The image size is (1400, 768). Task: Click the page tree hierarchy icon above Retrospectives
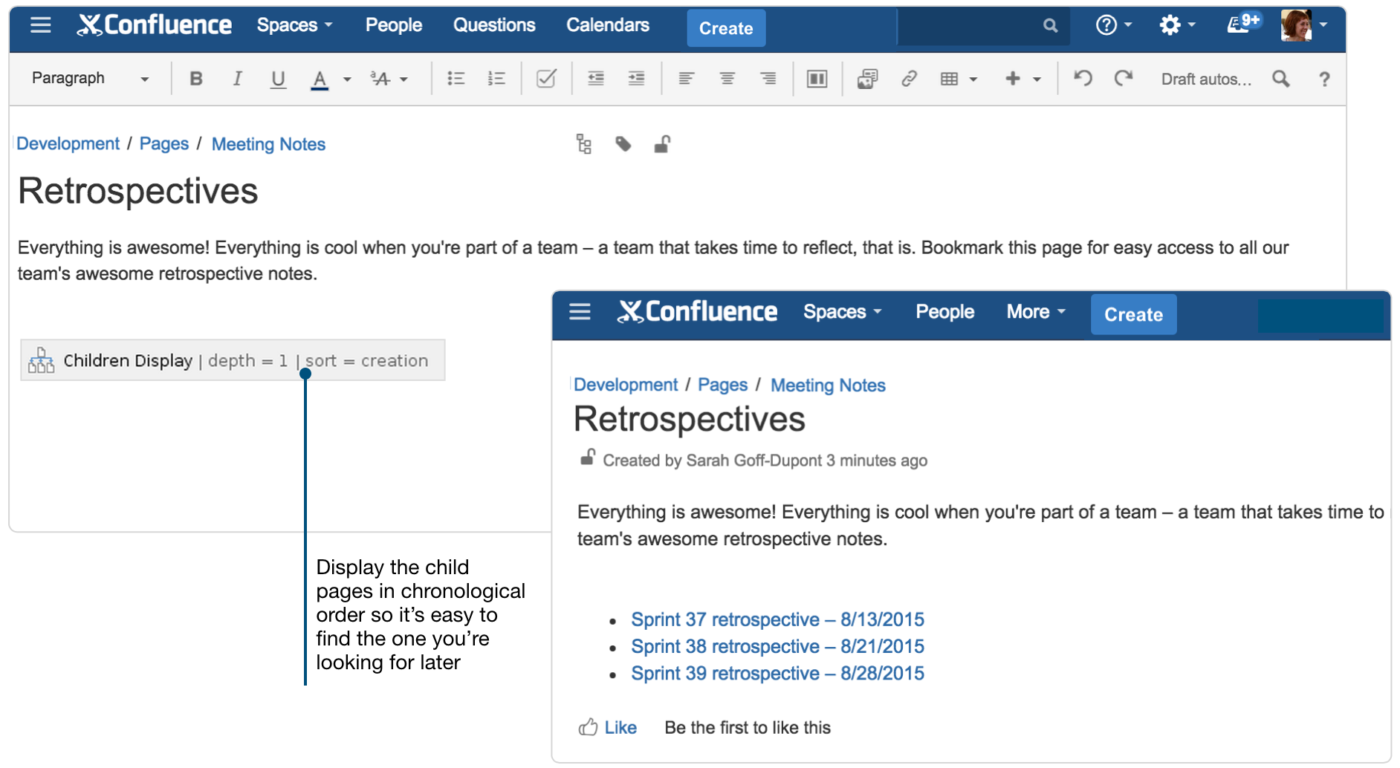point(584,143)
